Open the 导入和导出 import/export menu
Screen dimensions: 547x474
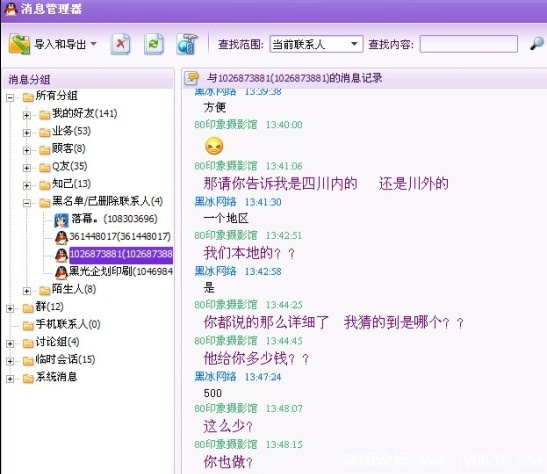pos(65,44)
